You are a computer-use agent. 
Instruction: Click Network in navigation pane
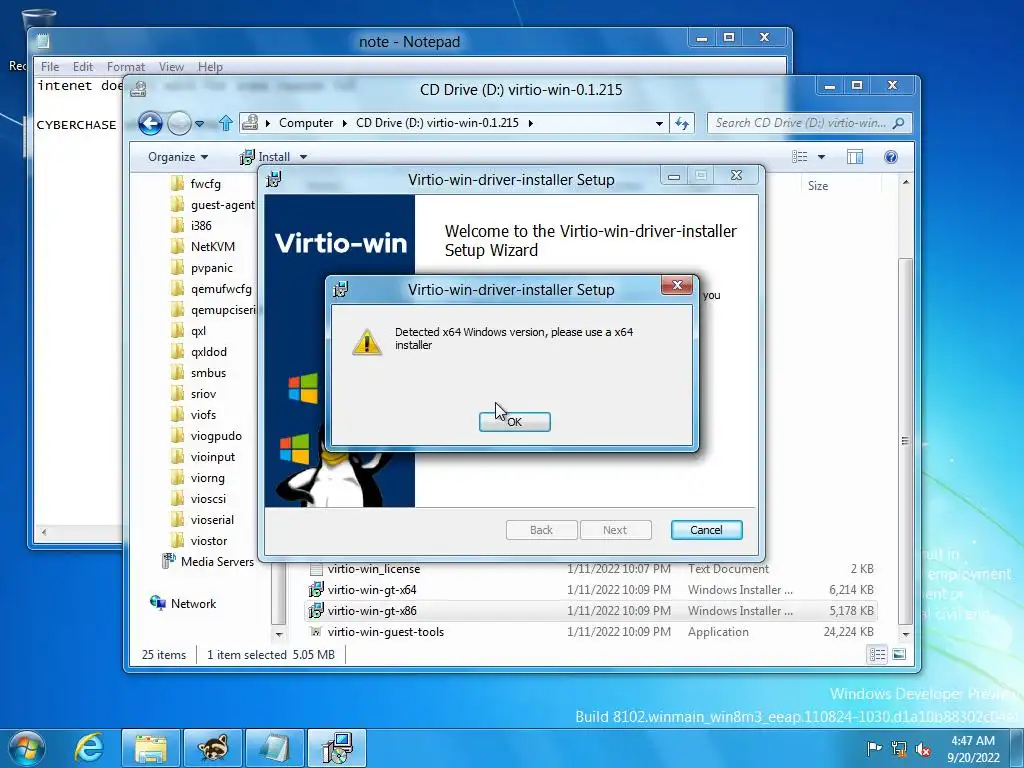(183, 603)
